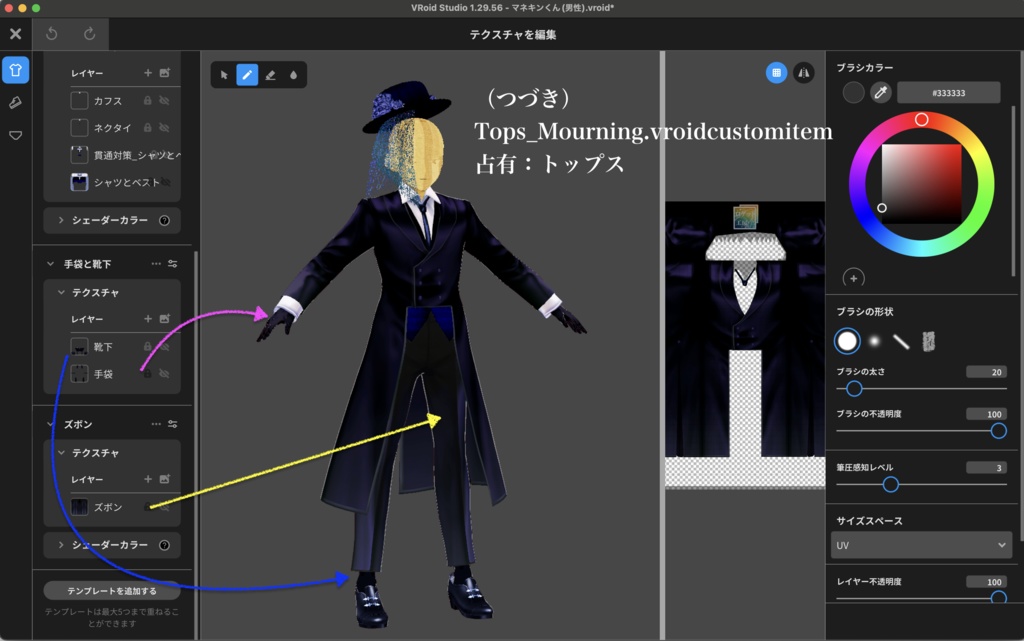The height and width of the screenshot is (641, 1024).
Task: Select the soft-edge brush shape
Action: (873, 341)
